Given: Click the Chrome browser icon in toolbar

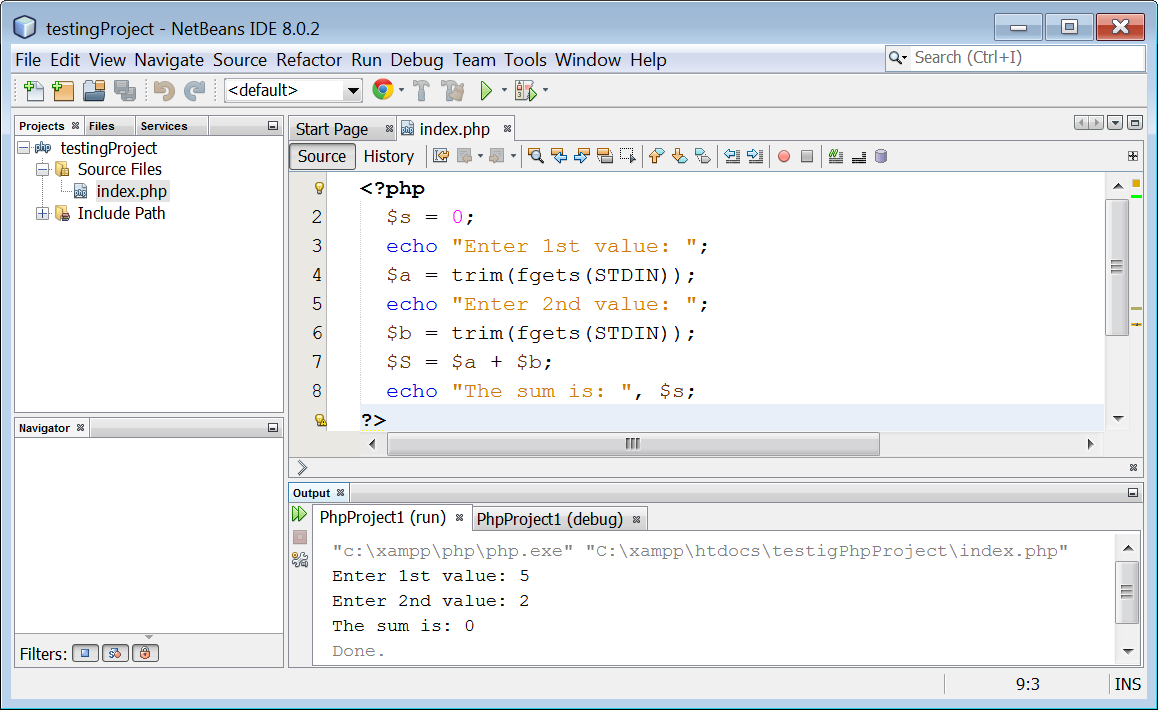Looking at the screenshot, I should [x=383, y=89].
